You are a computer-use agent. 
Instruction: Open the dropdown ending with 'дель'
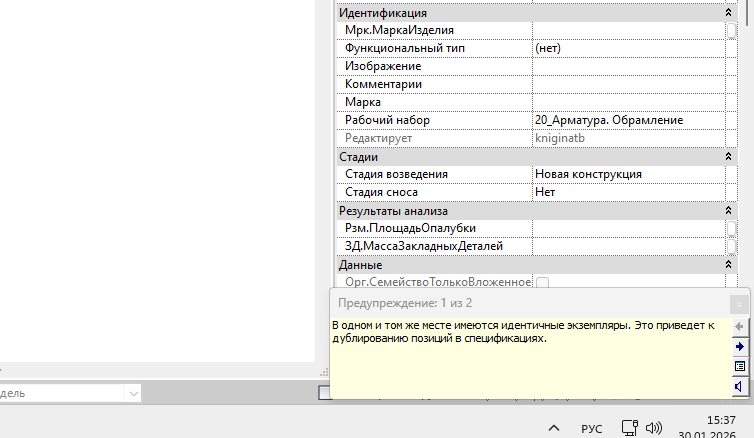(133, 394)
